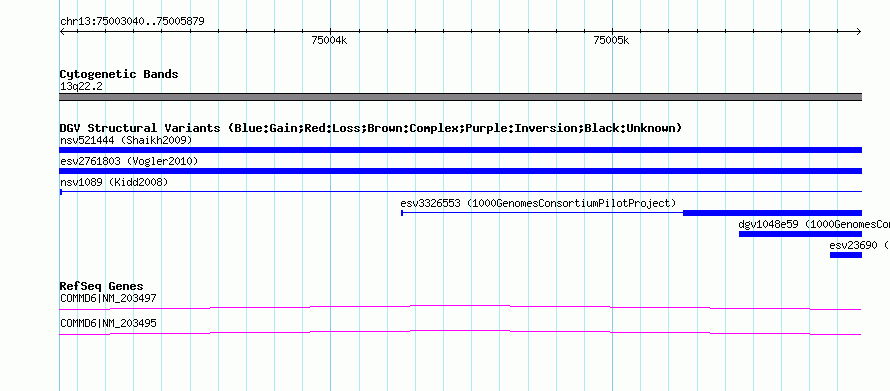Click the pink COMMD6|NM_203495 transcript line
Image resolution: width=890 pixels, height=391 pixels.
460,332
